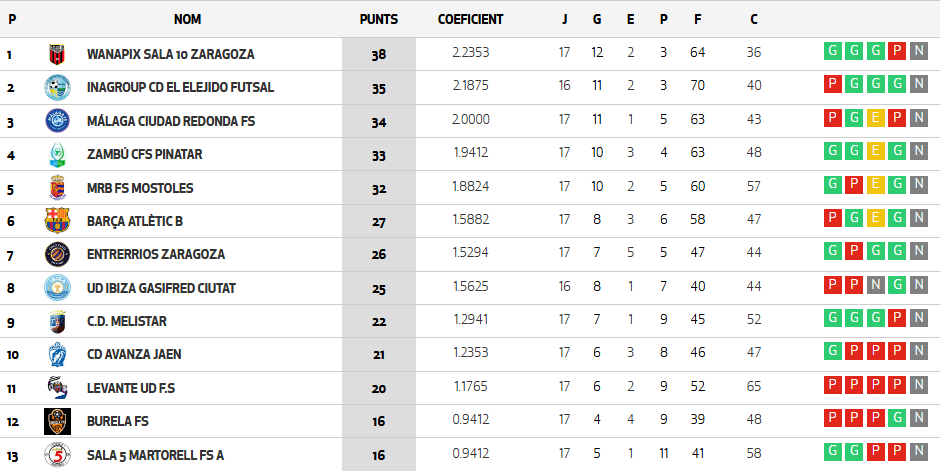Click the Entrerrios Zaragoza team badge
This screenshot has height=471, width=940.
[57, 254]
